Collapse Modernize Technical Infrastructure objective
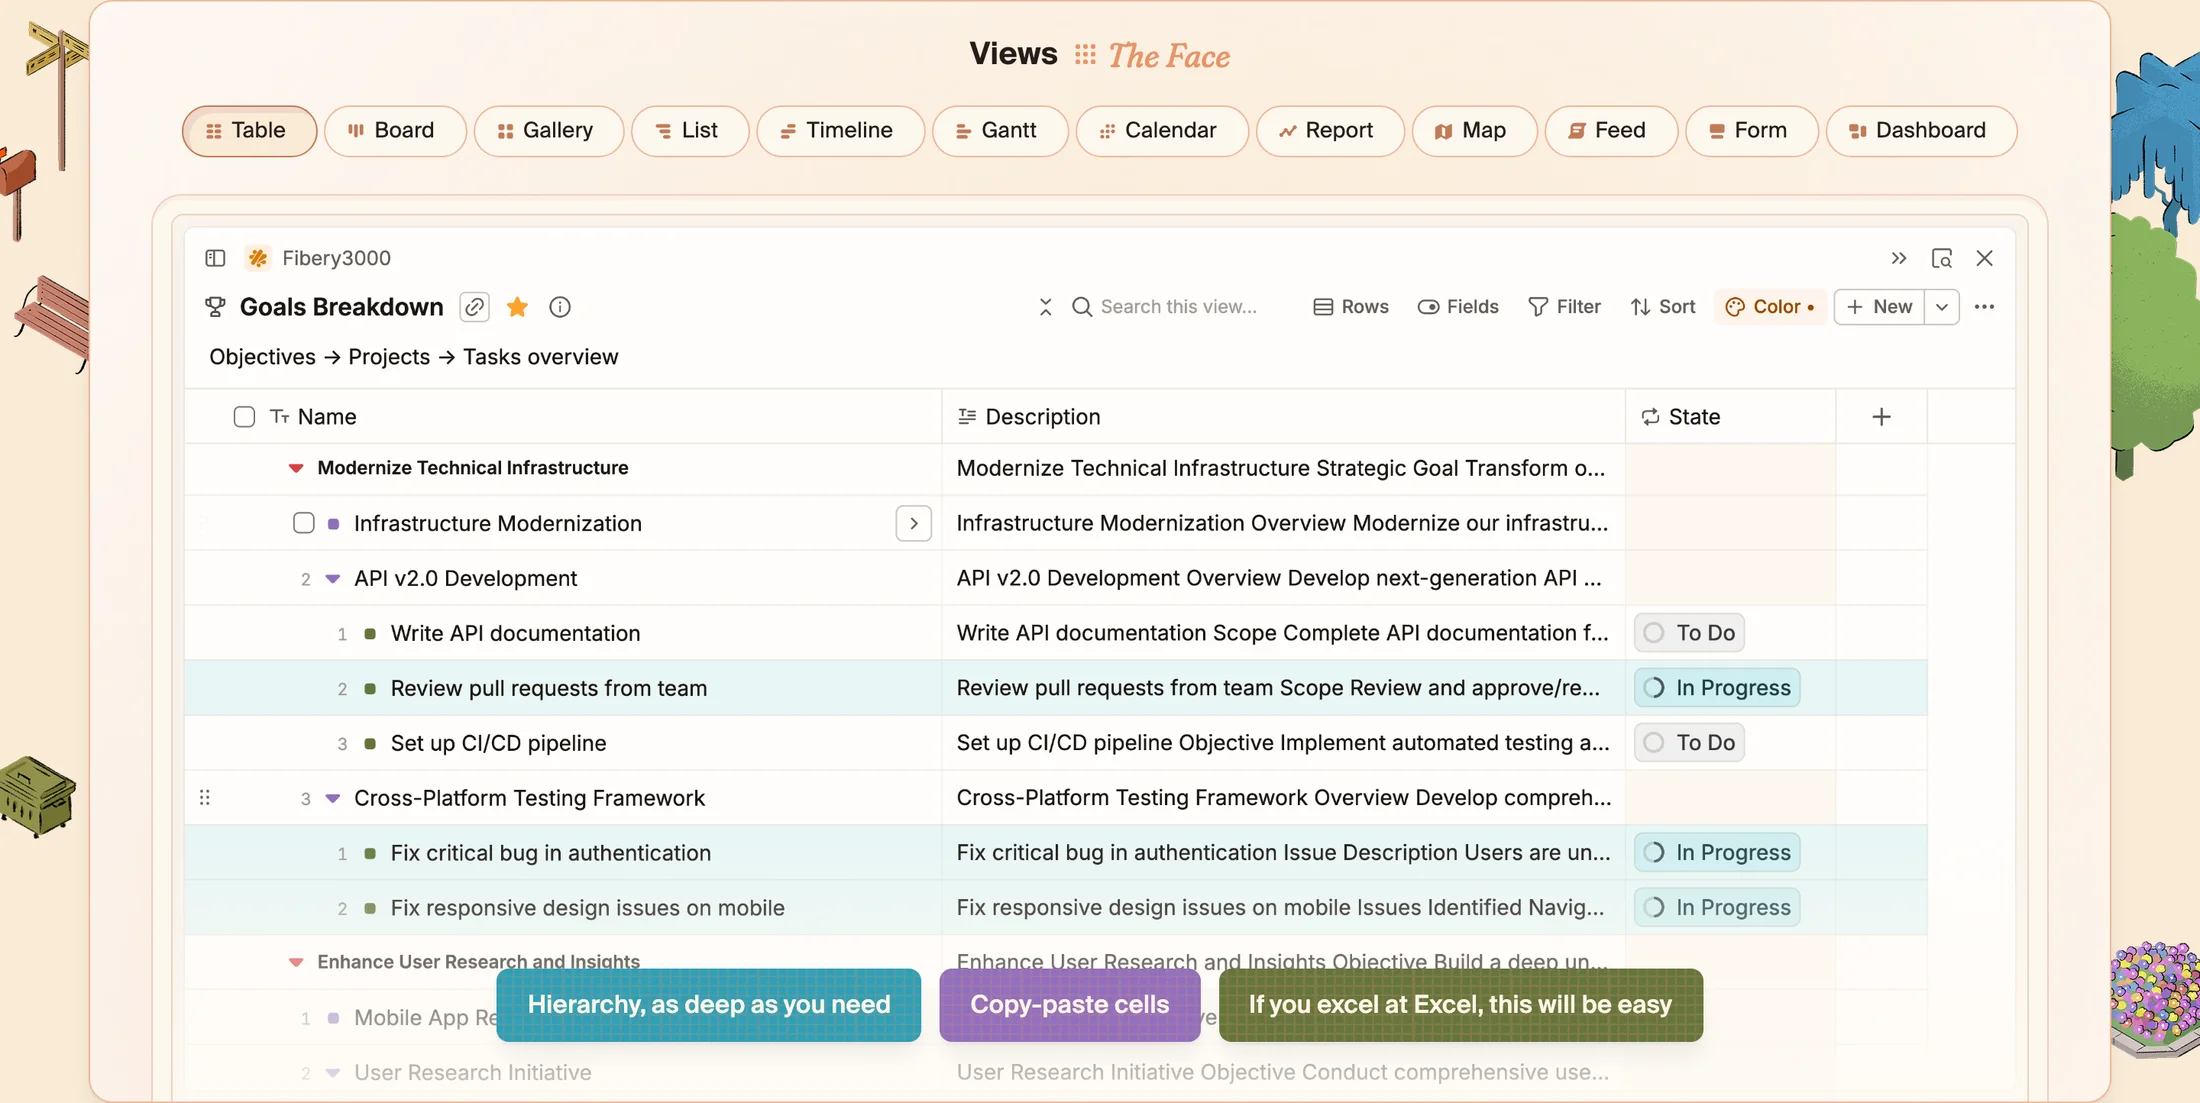The width and height of the screenshot is (2200, 1103). (296, 468)
